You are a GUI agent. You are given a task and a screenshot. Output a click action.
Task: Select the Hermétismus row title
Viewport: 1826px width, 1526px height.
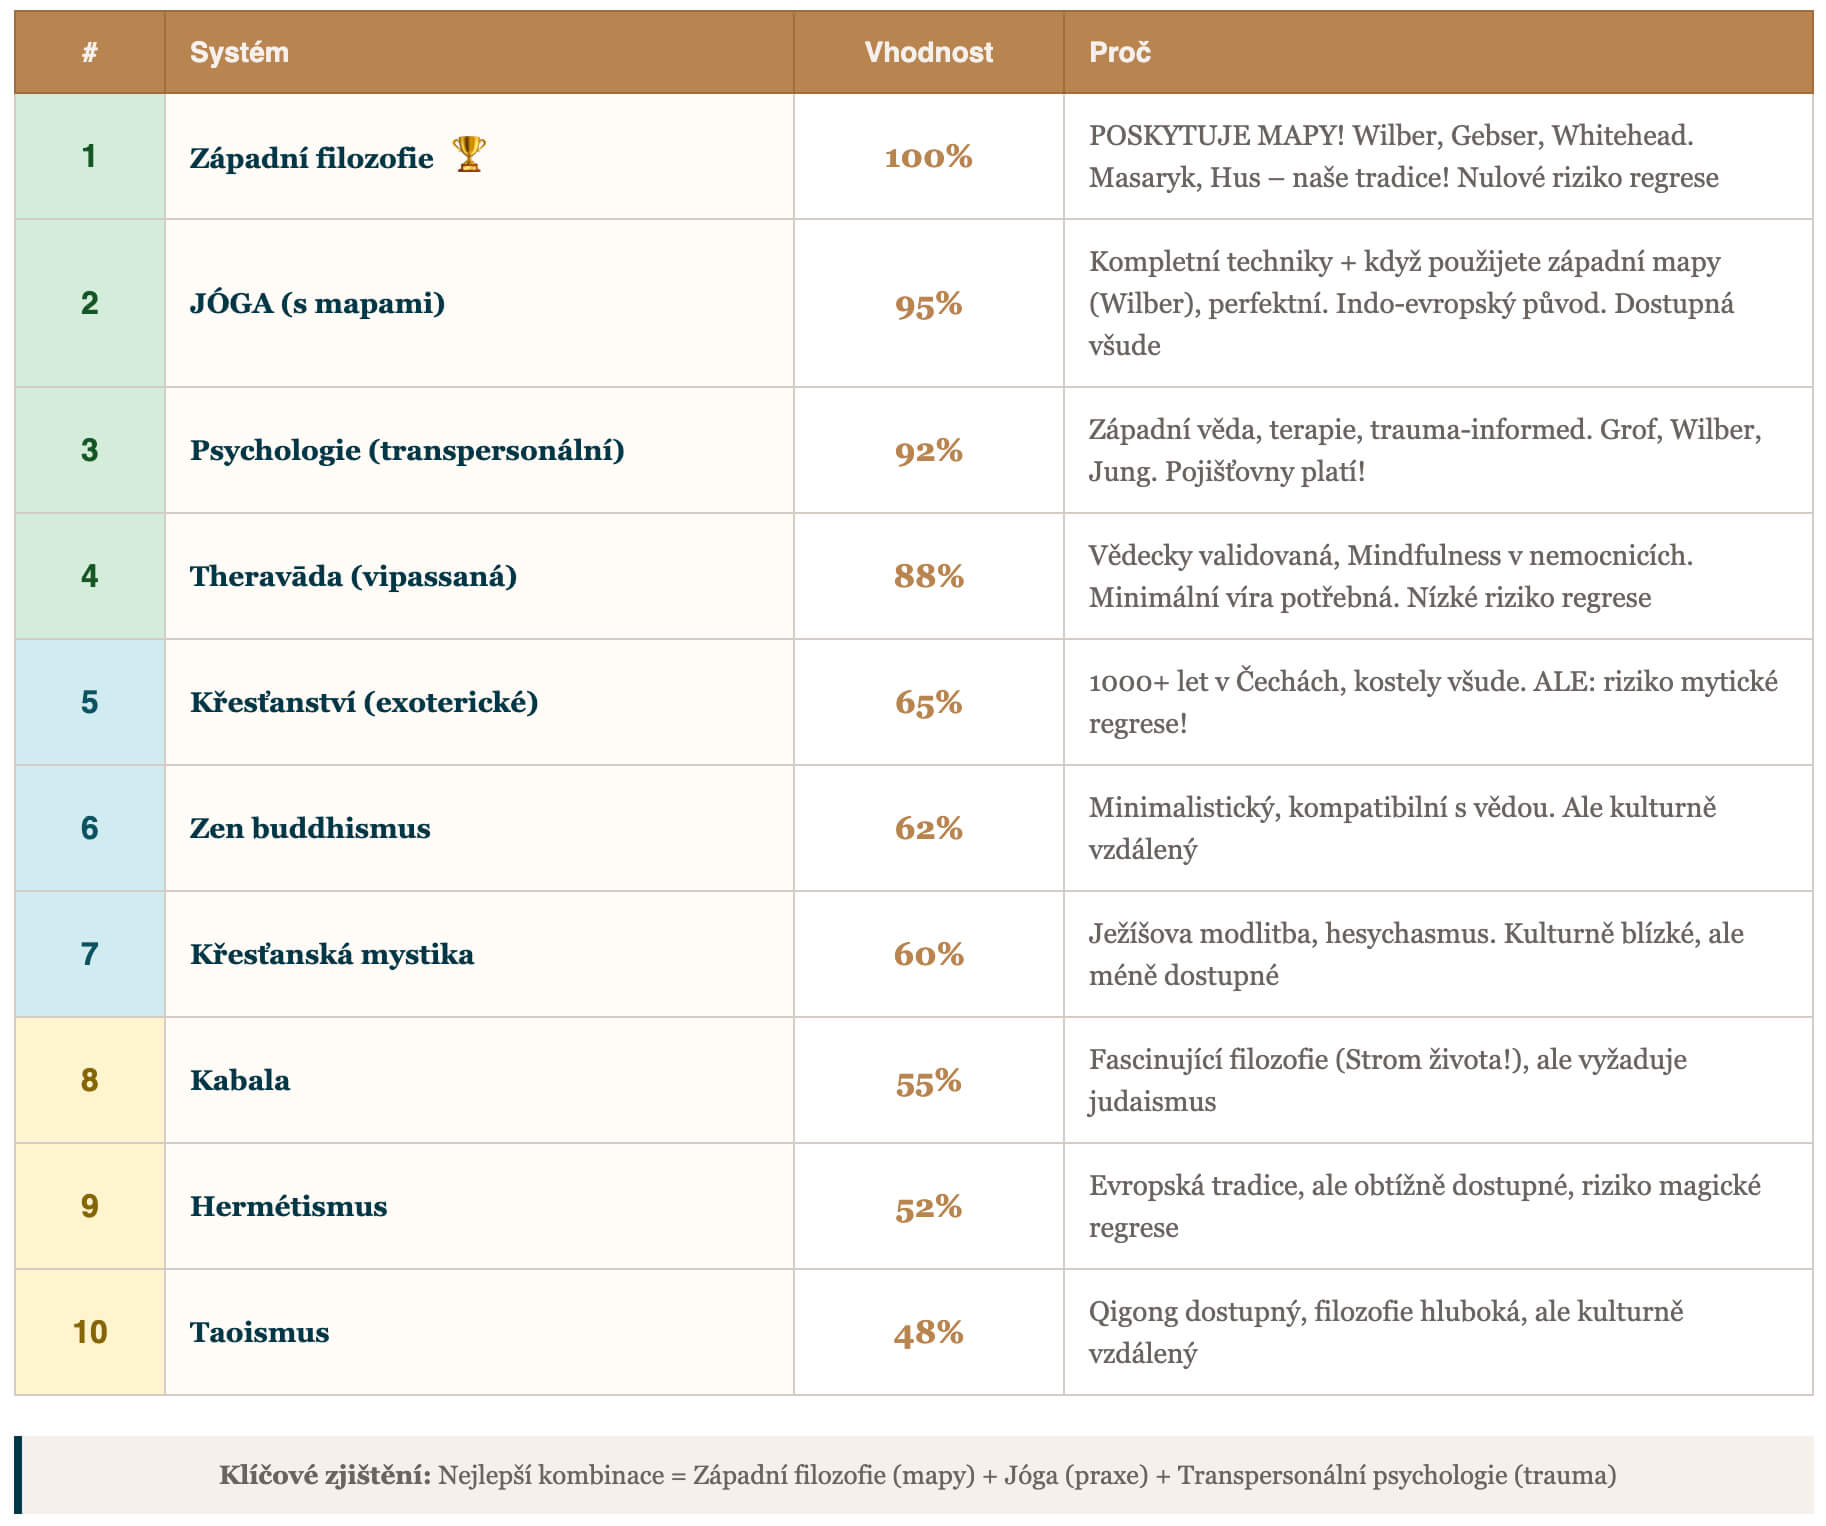(288, 1206)
